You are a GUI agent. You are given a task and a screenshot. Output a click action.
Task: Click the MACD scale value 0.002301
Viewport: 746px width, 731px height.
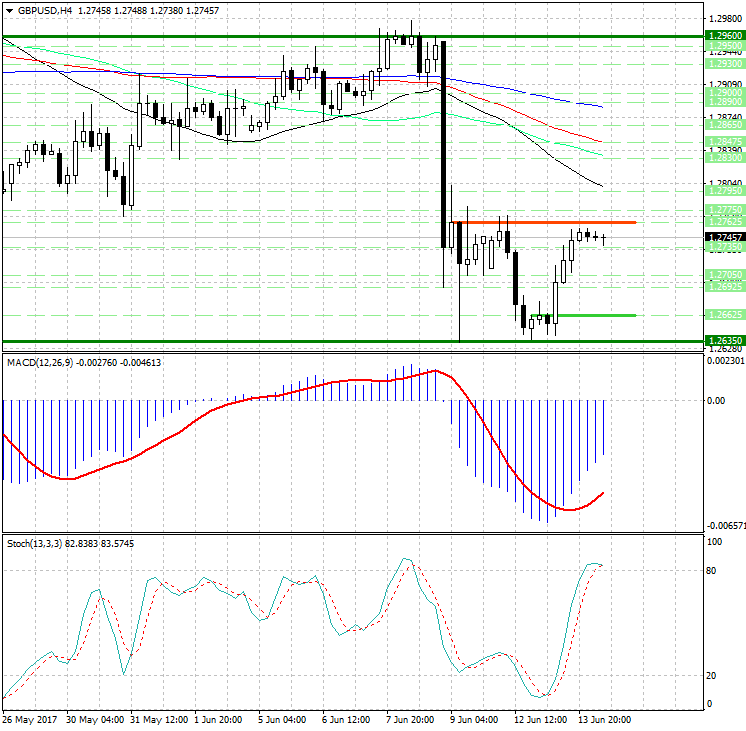[x=726, y=361]
